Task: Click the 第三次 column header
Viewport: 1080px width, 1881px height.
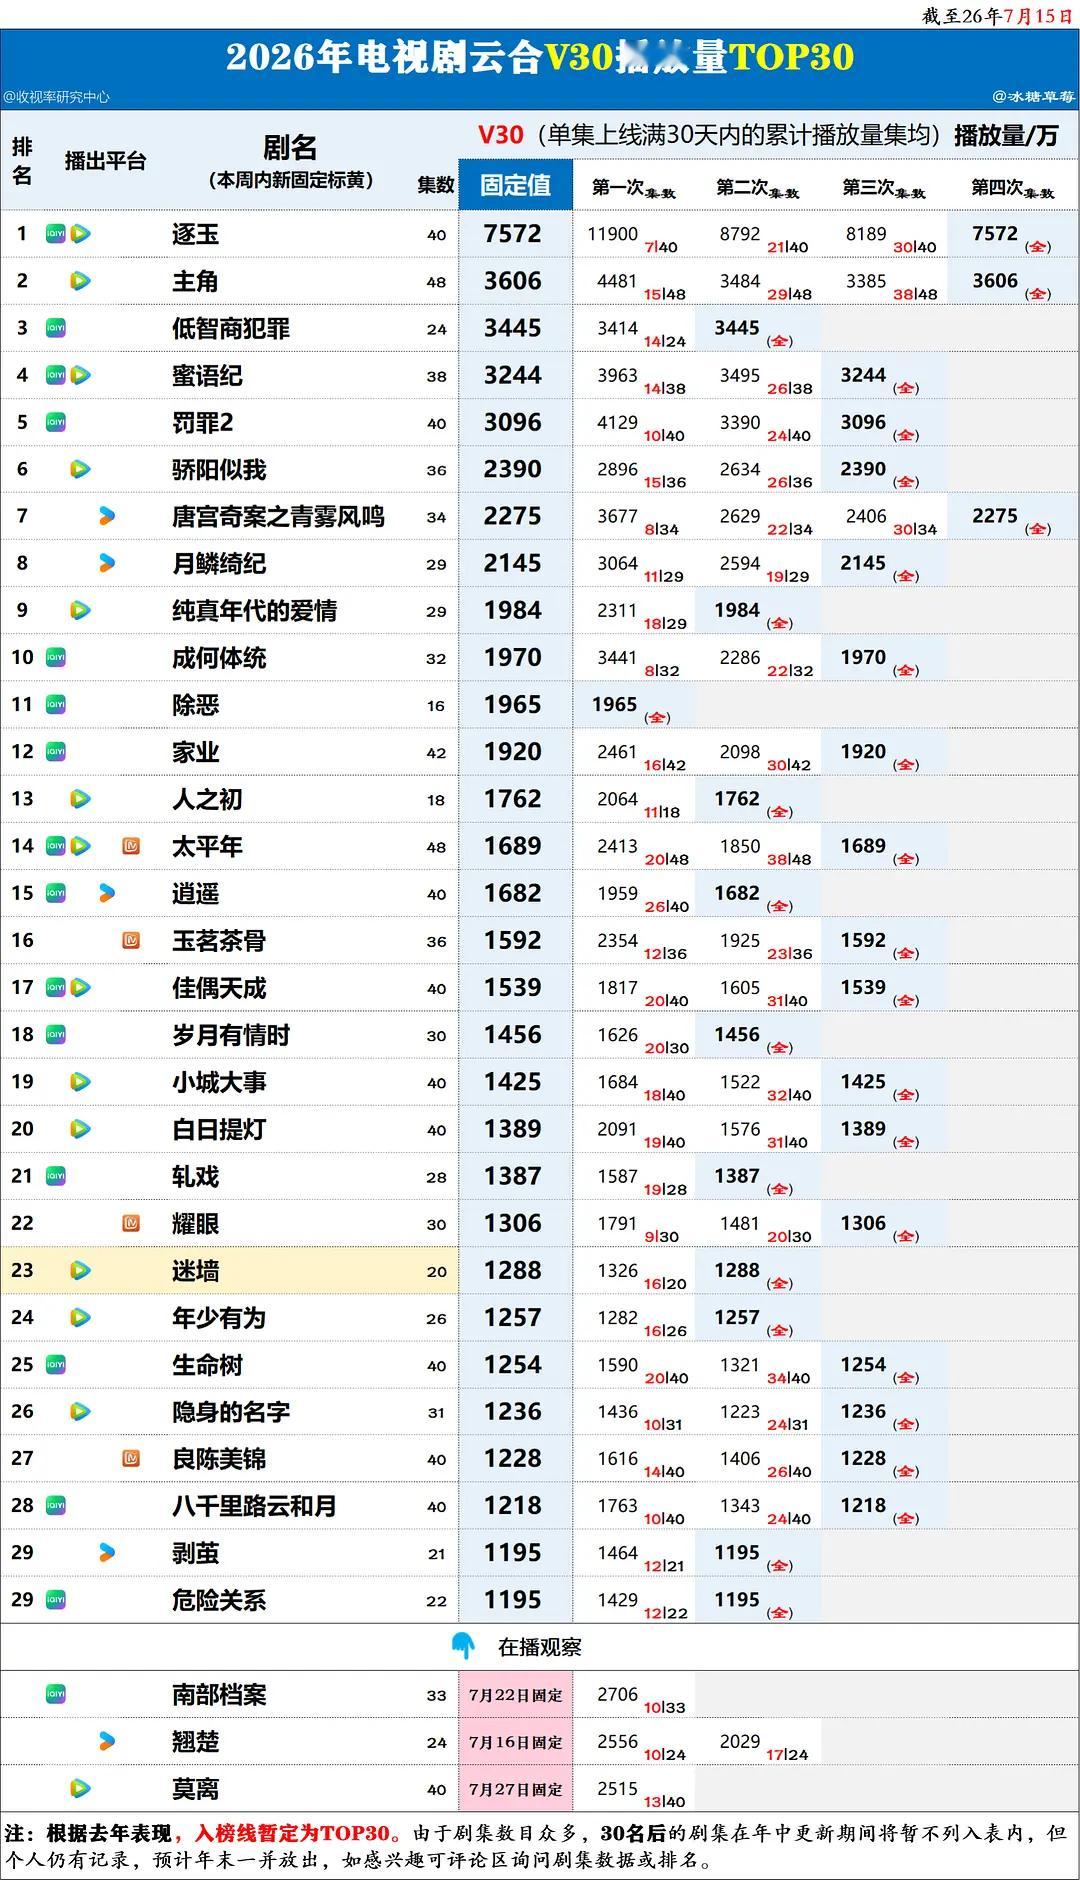Action: tap(883, 188)
